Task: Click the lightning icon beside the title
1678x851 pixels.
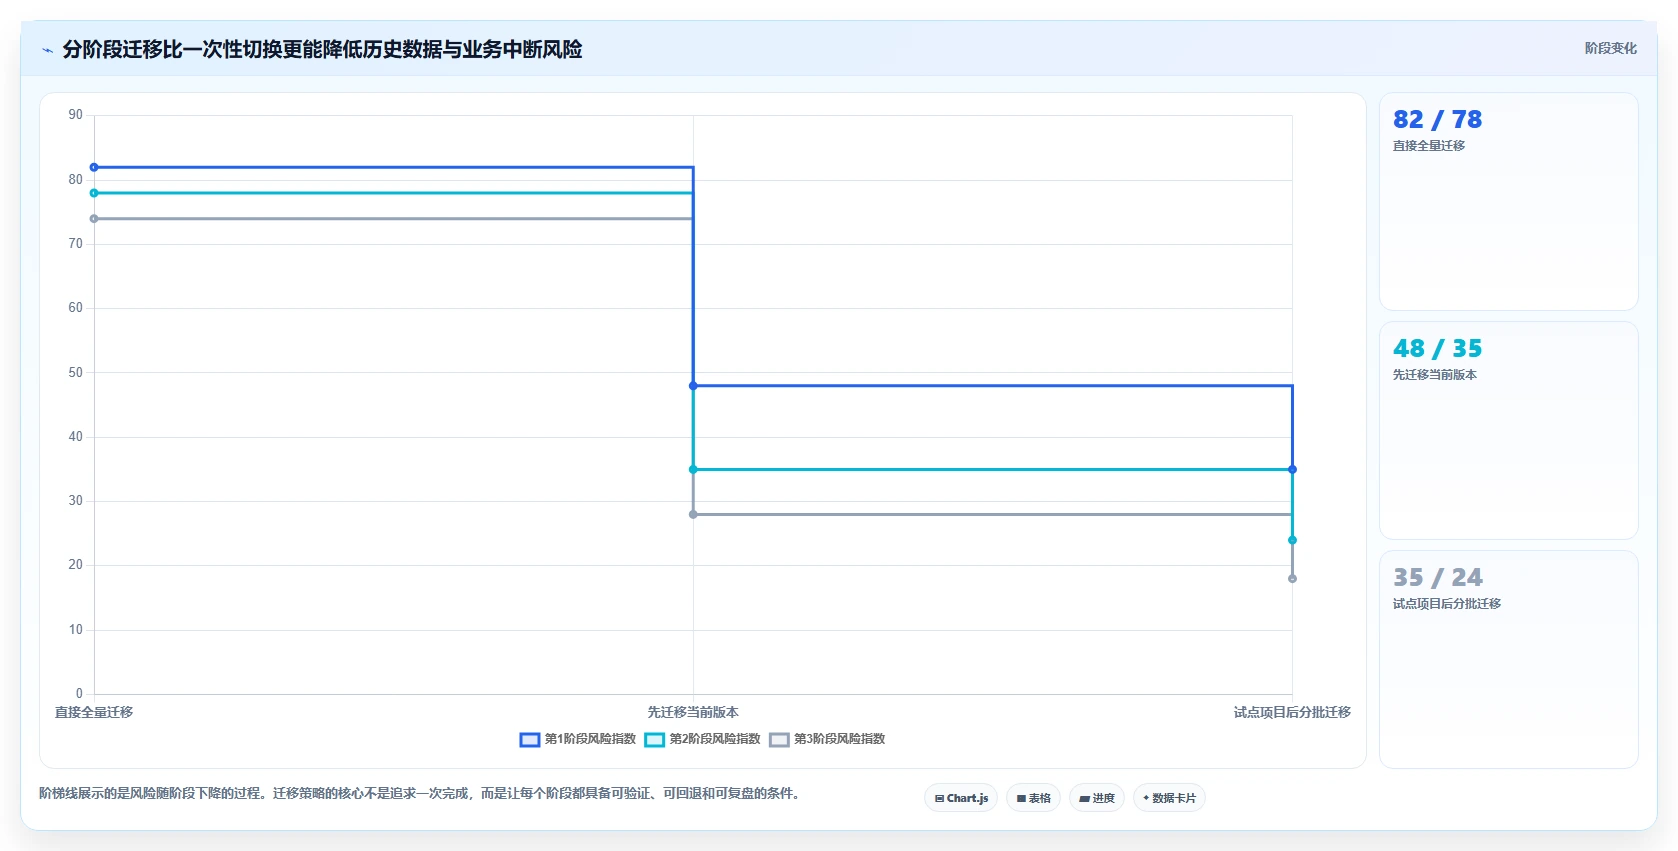Action: pos(47,50)
